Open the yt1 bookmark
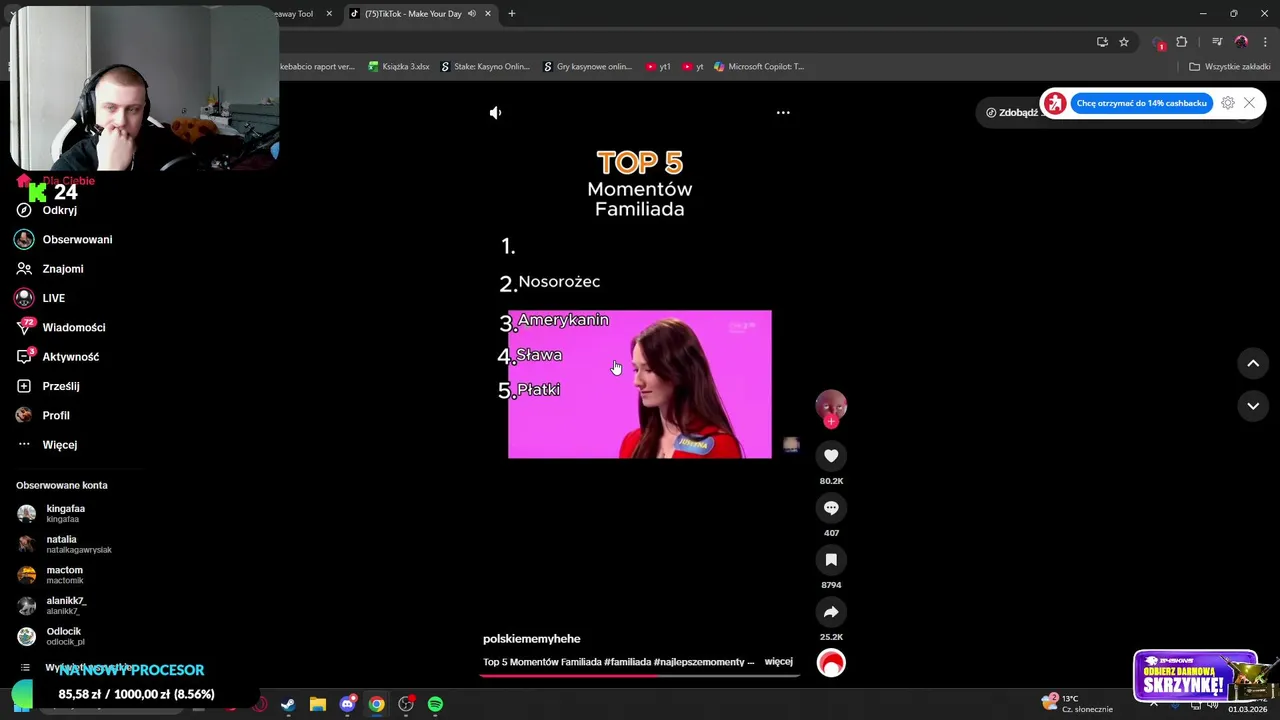The height and width of the screenshot is (720, 1280). click(658, 67)
